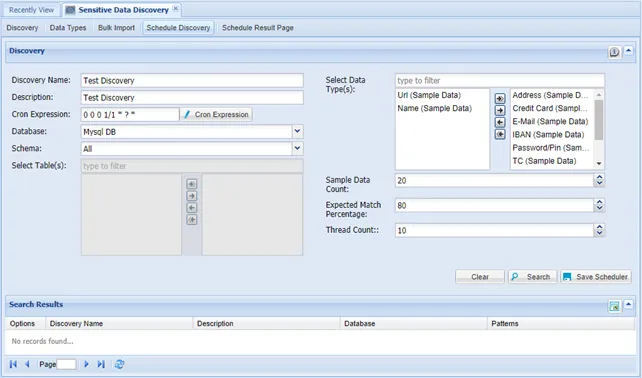Go to next page of results

tap(86, 364)
